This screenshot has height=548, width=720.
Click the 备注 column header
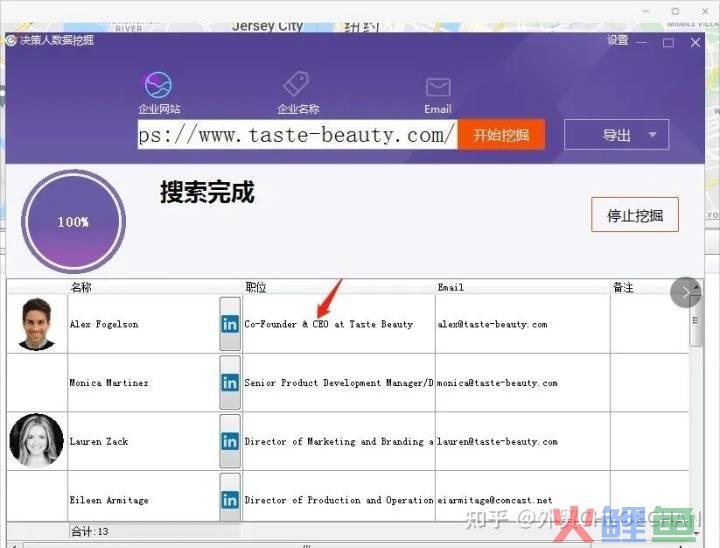(x=623, y=287)
